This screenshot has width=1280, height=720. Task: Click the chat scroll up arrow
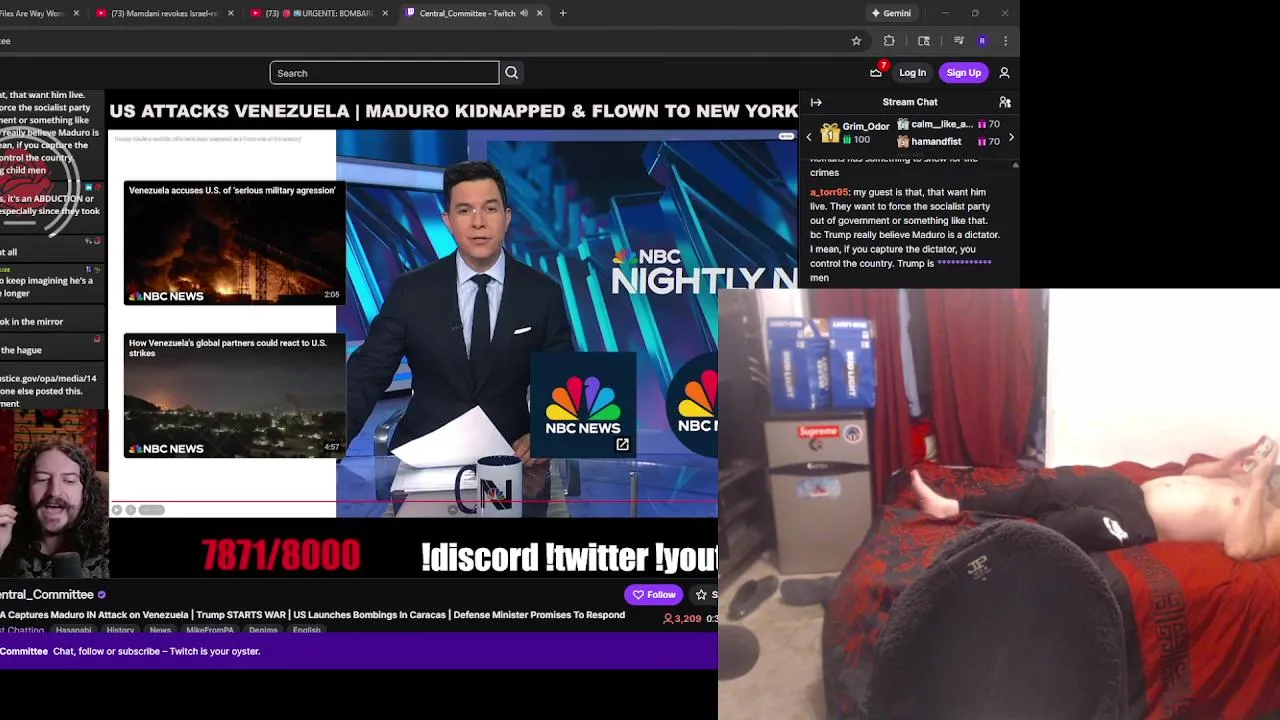[1015, 164]
